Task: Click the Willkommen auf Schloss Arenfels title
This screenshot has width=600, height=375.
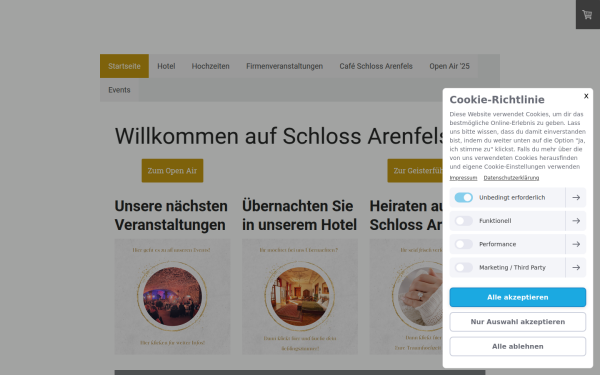Action: [x=279, y=136]
